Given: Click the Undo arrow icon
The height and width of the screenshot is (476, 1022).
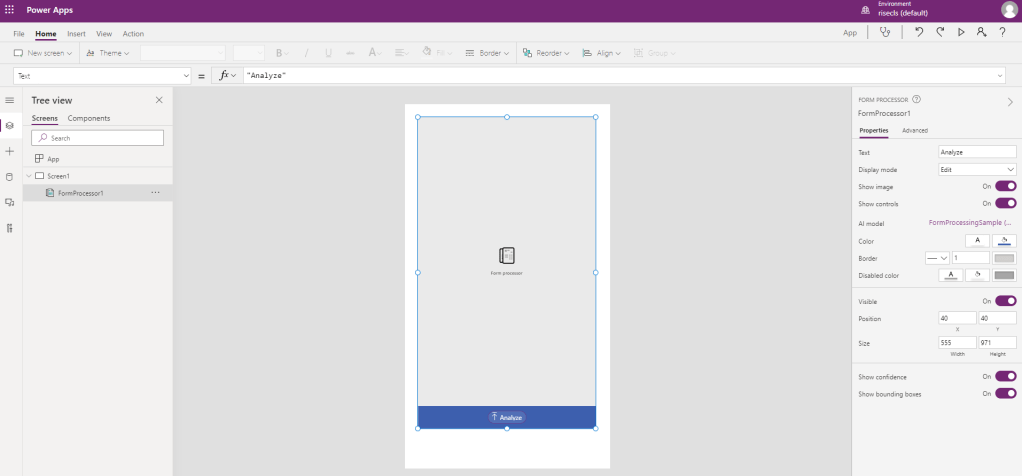Looking at the screenshot, I should click(x=918, y=33).
